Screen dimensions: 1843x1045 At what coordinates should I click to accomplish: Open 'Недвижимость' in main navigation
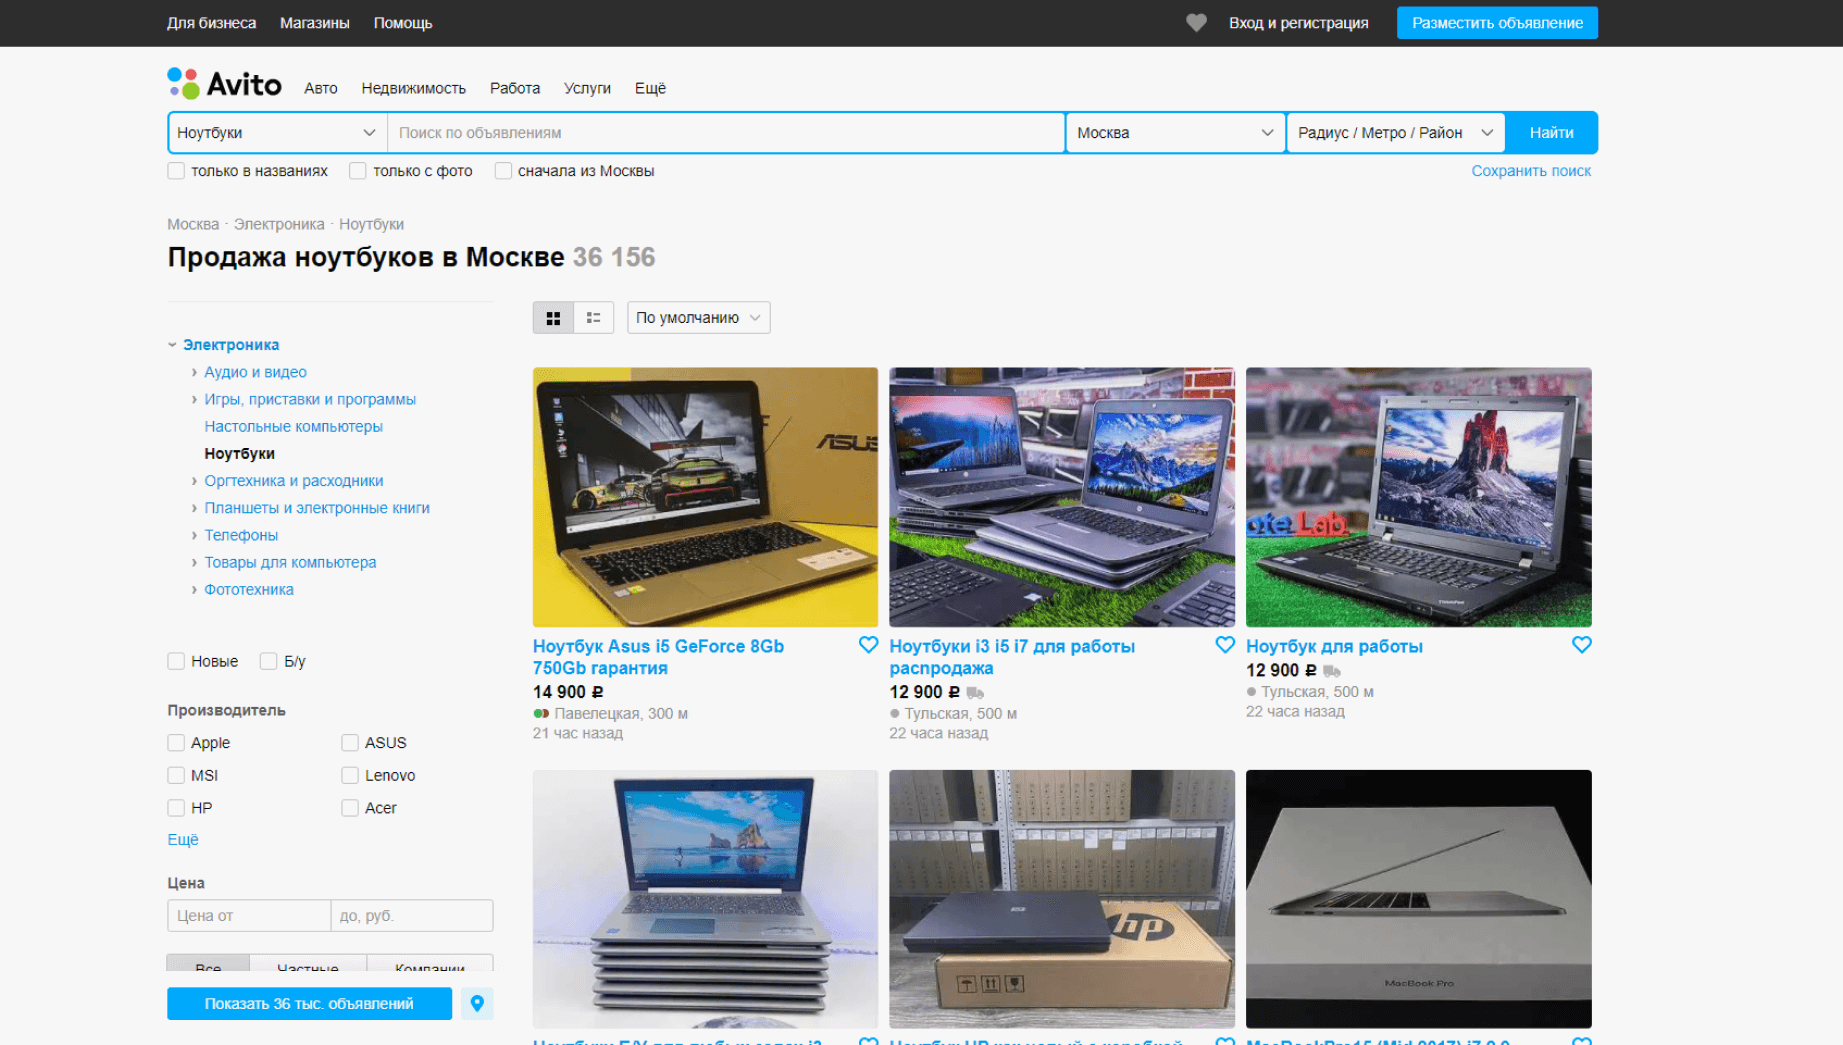coord(413,88)
